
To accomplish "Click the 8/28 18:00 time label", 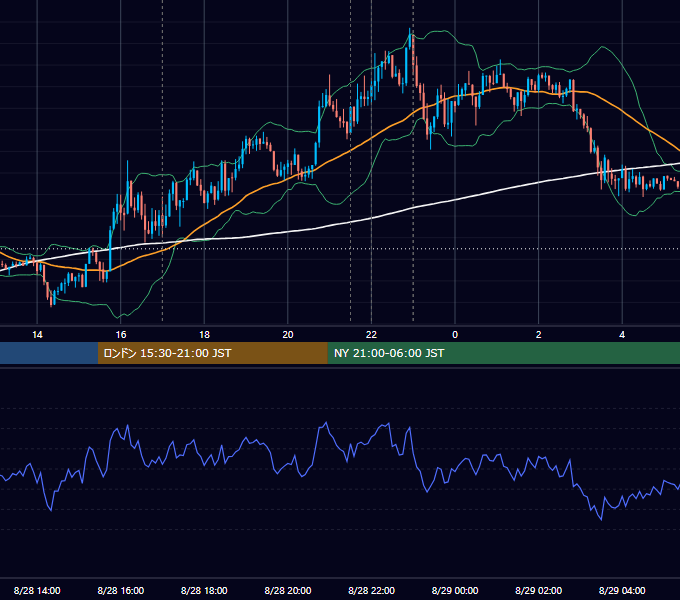I will pos(204,590).
